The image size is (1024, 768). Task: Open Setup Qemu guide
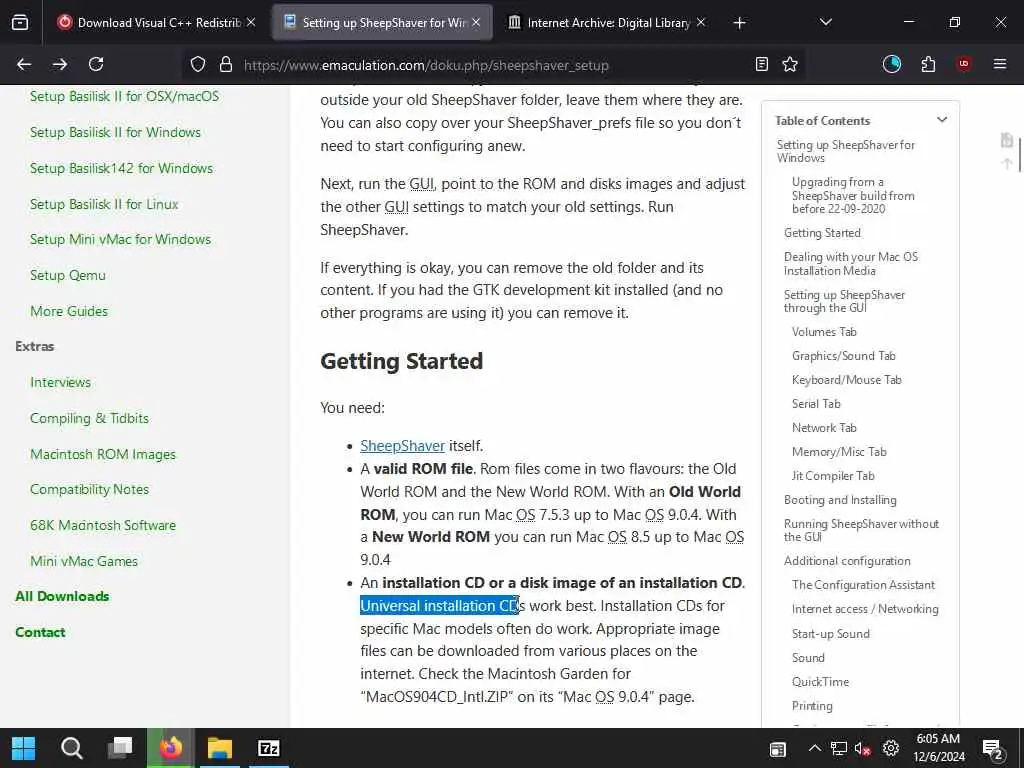68,276
